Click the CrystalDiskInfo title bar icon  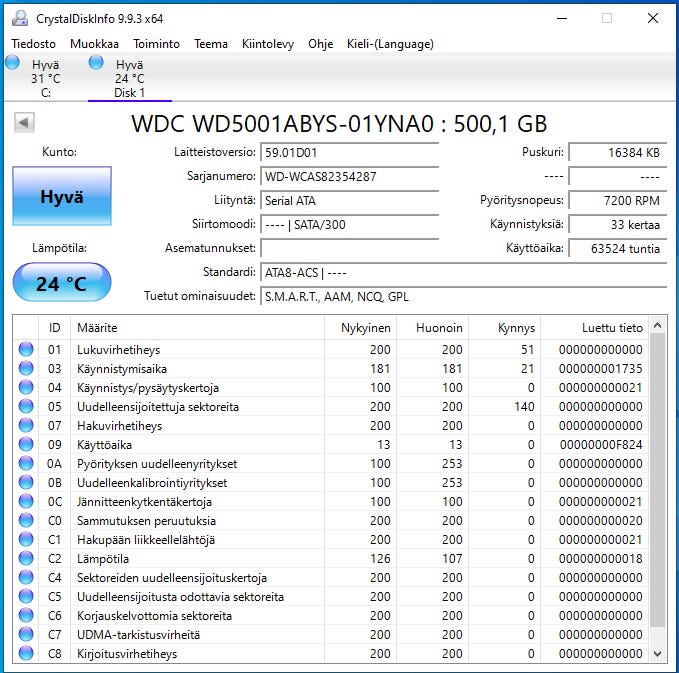20,19
